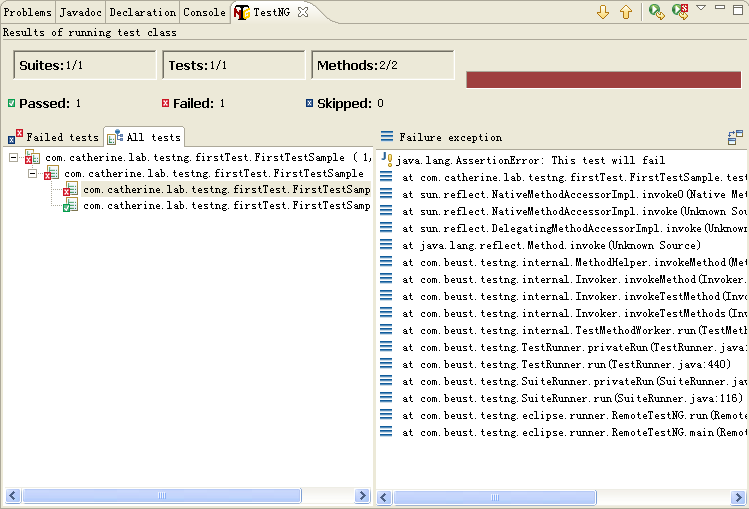The height and width of the screenshot is (509, 749).
Task: Click the rerun last test icon
Action: [x=656, y=12]
